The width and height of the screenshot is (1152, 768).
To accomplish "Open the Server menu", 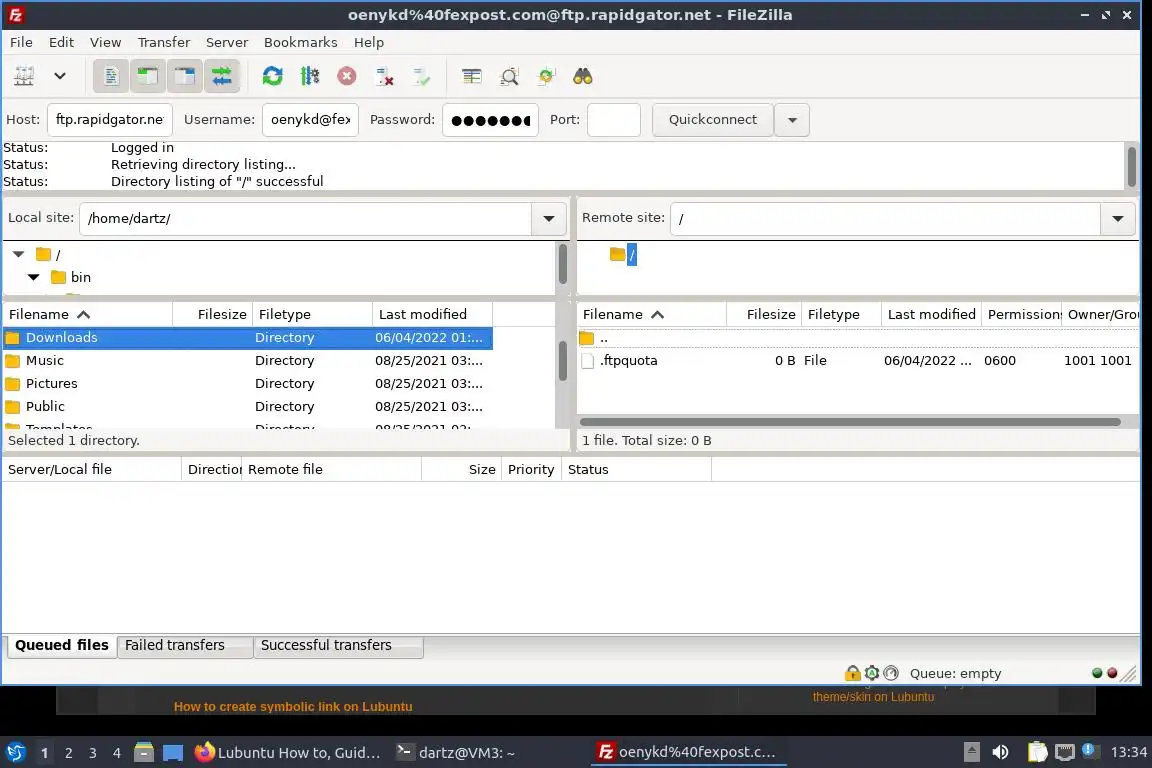I will coord(226,42).
